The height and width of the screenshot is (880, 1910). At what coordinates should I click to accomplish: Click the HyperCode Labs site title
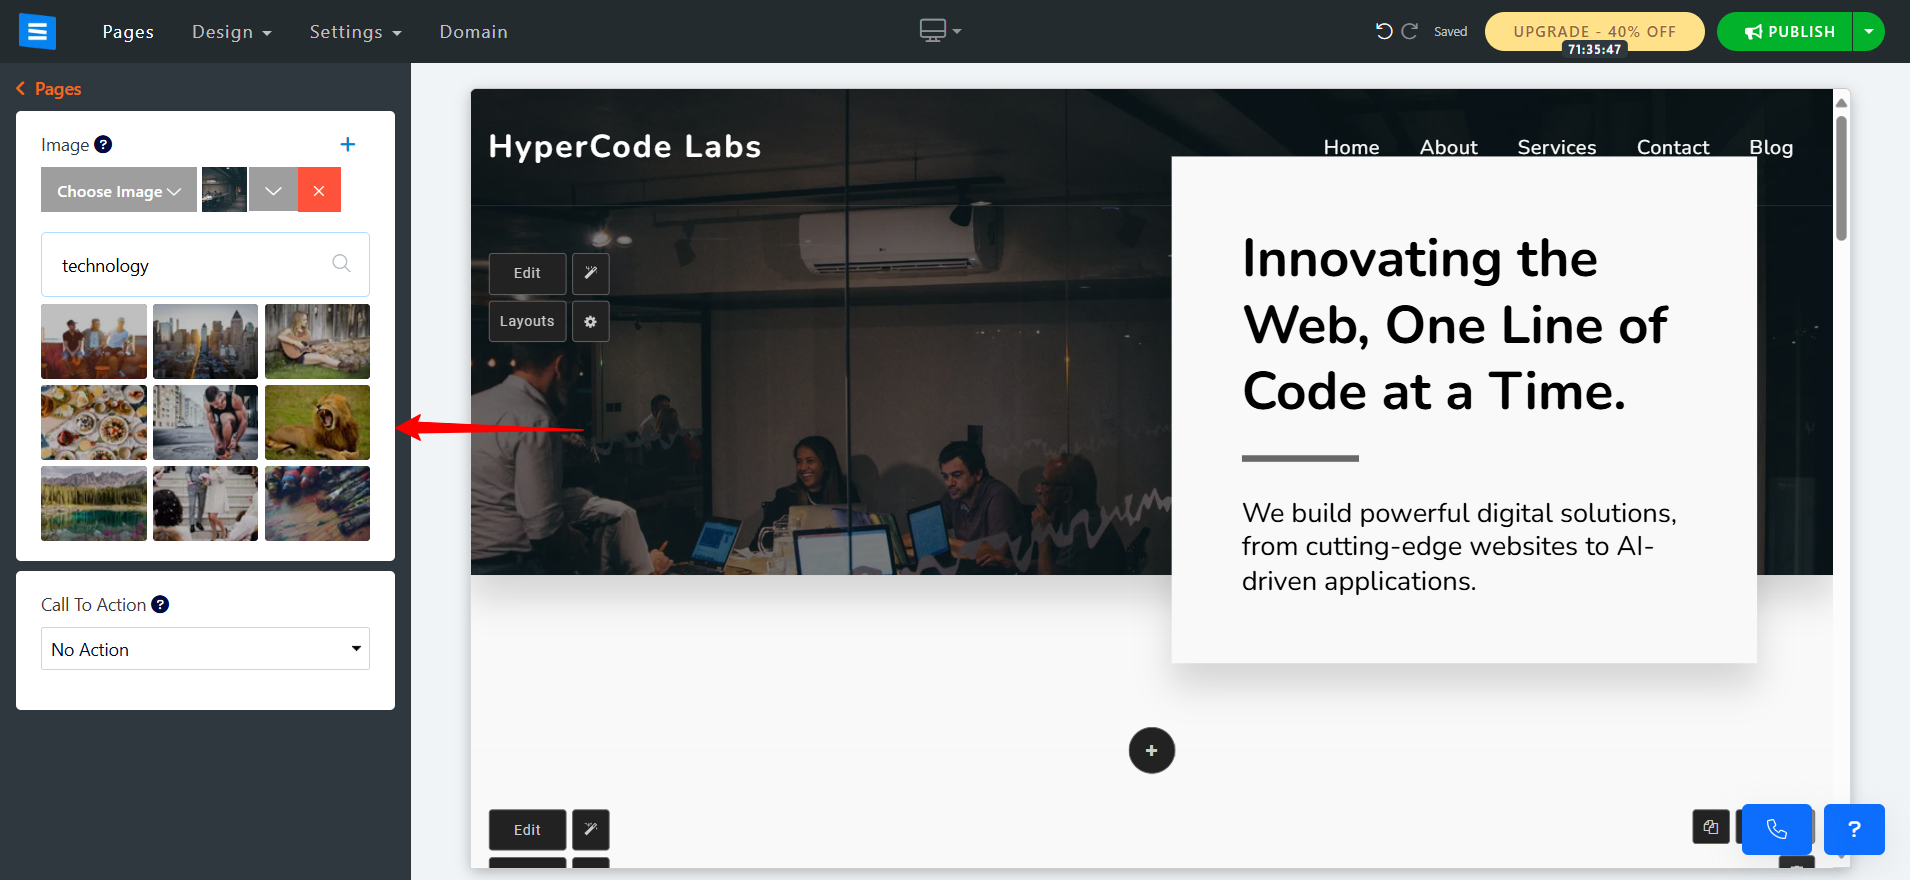click(x=625, y=147)
